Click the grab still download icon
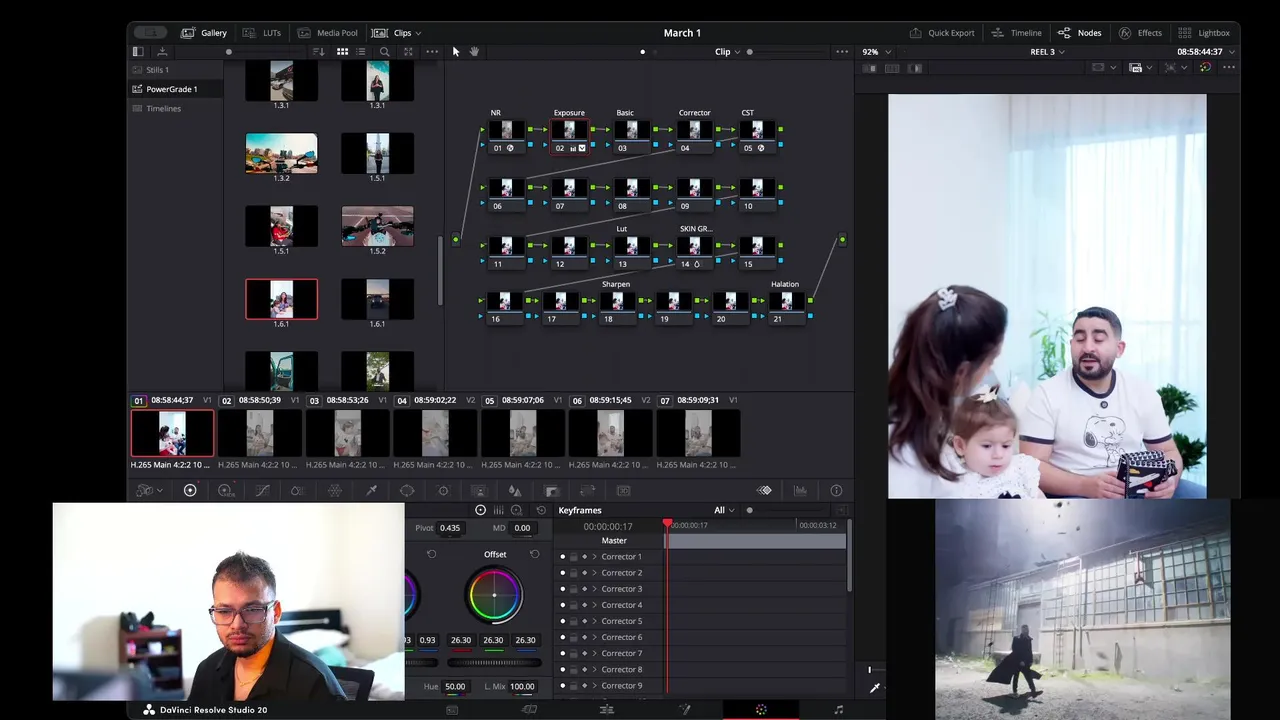1280x720 pixels. pyautogui.click(x=162, y=52)
